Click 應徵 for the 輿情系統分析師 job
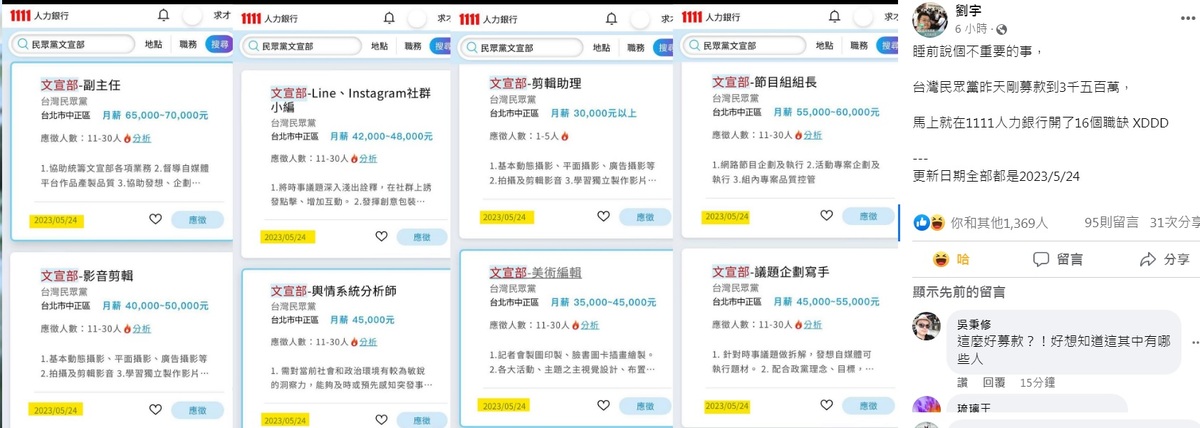 pos(422,422)
